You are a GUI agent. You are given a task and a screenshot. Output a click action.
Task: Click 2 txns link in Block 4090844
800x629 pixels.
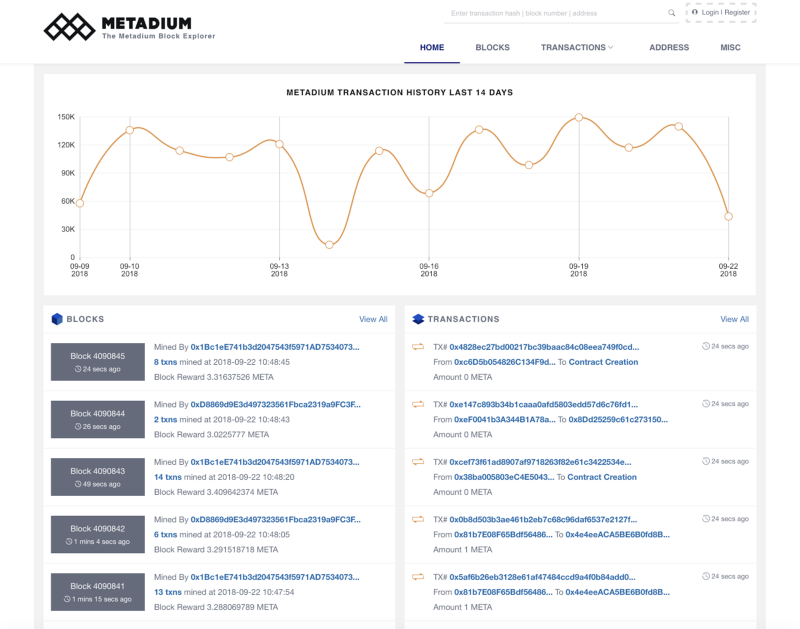point(165,420)
